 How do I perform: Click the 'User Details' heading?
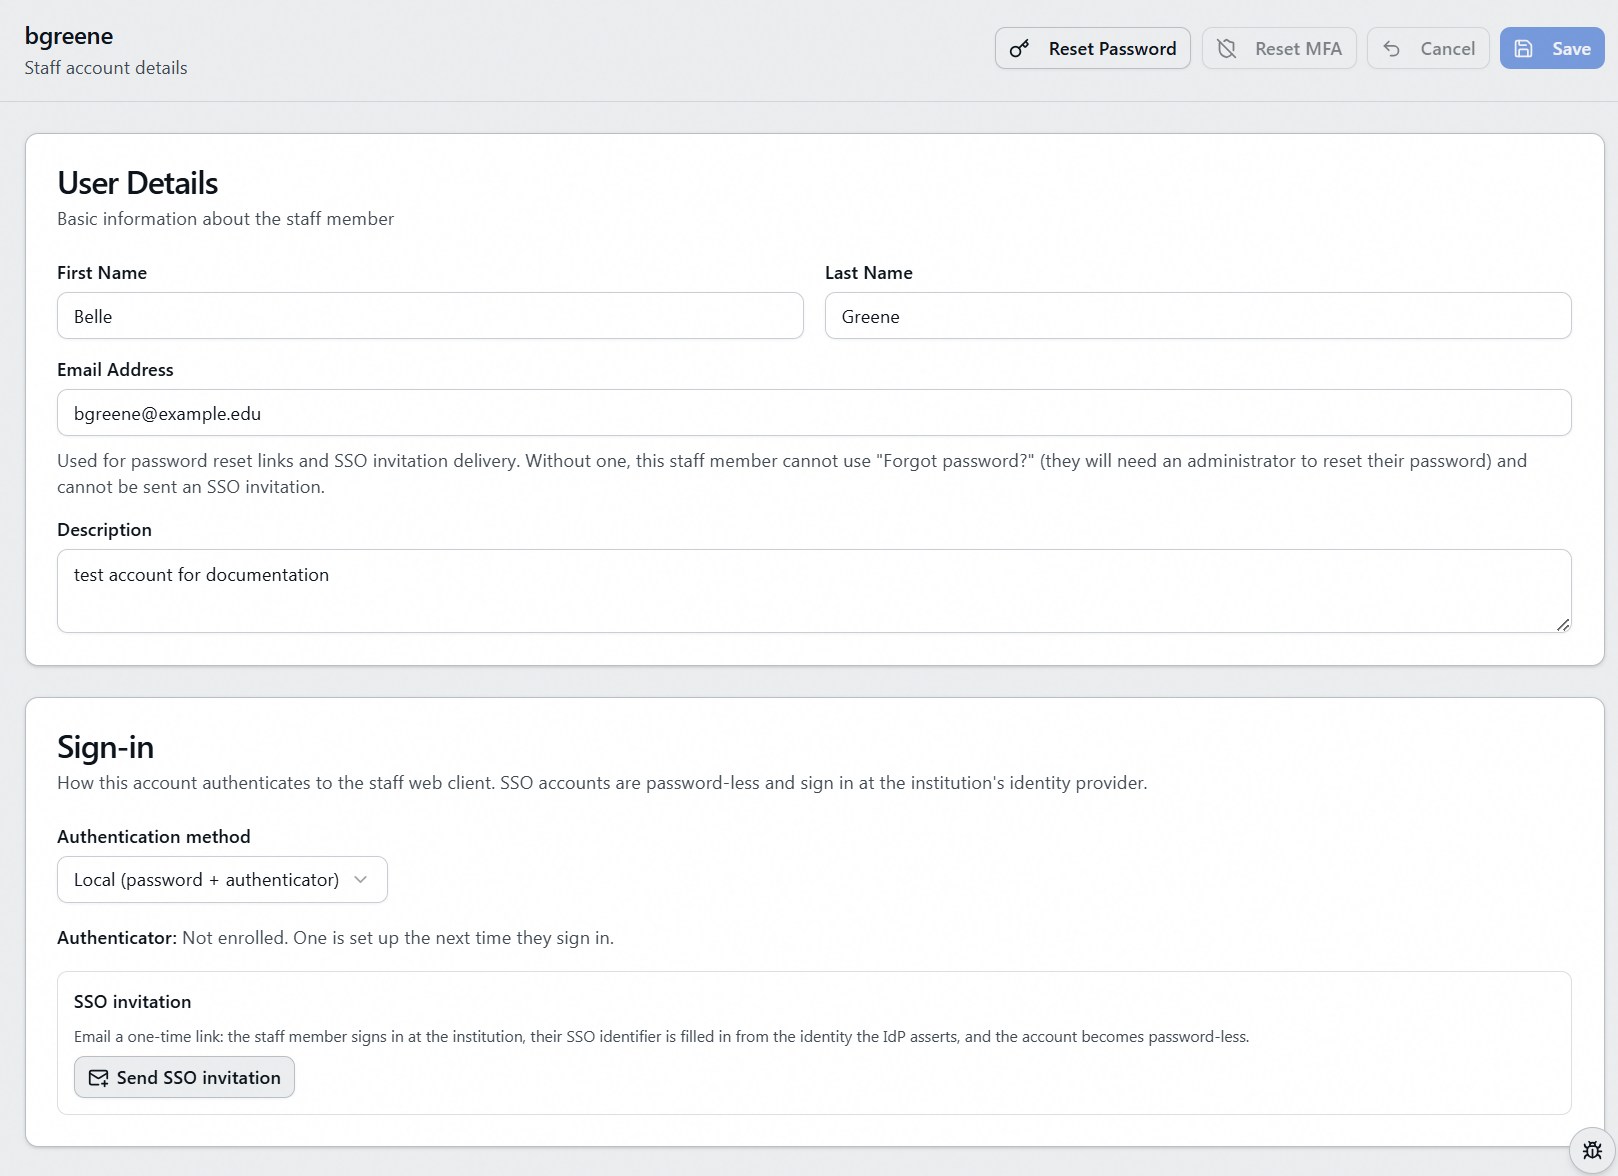(x=138, y=183)
